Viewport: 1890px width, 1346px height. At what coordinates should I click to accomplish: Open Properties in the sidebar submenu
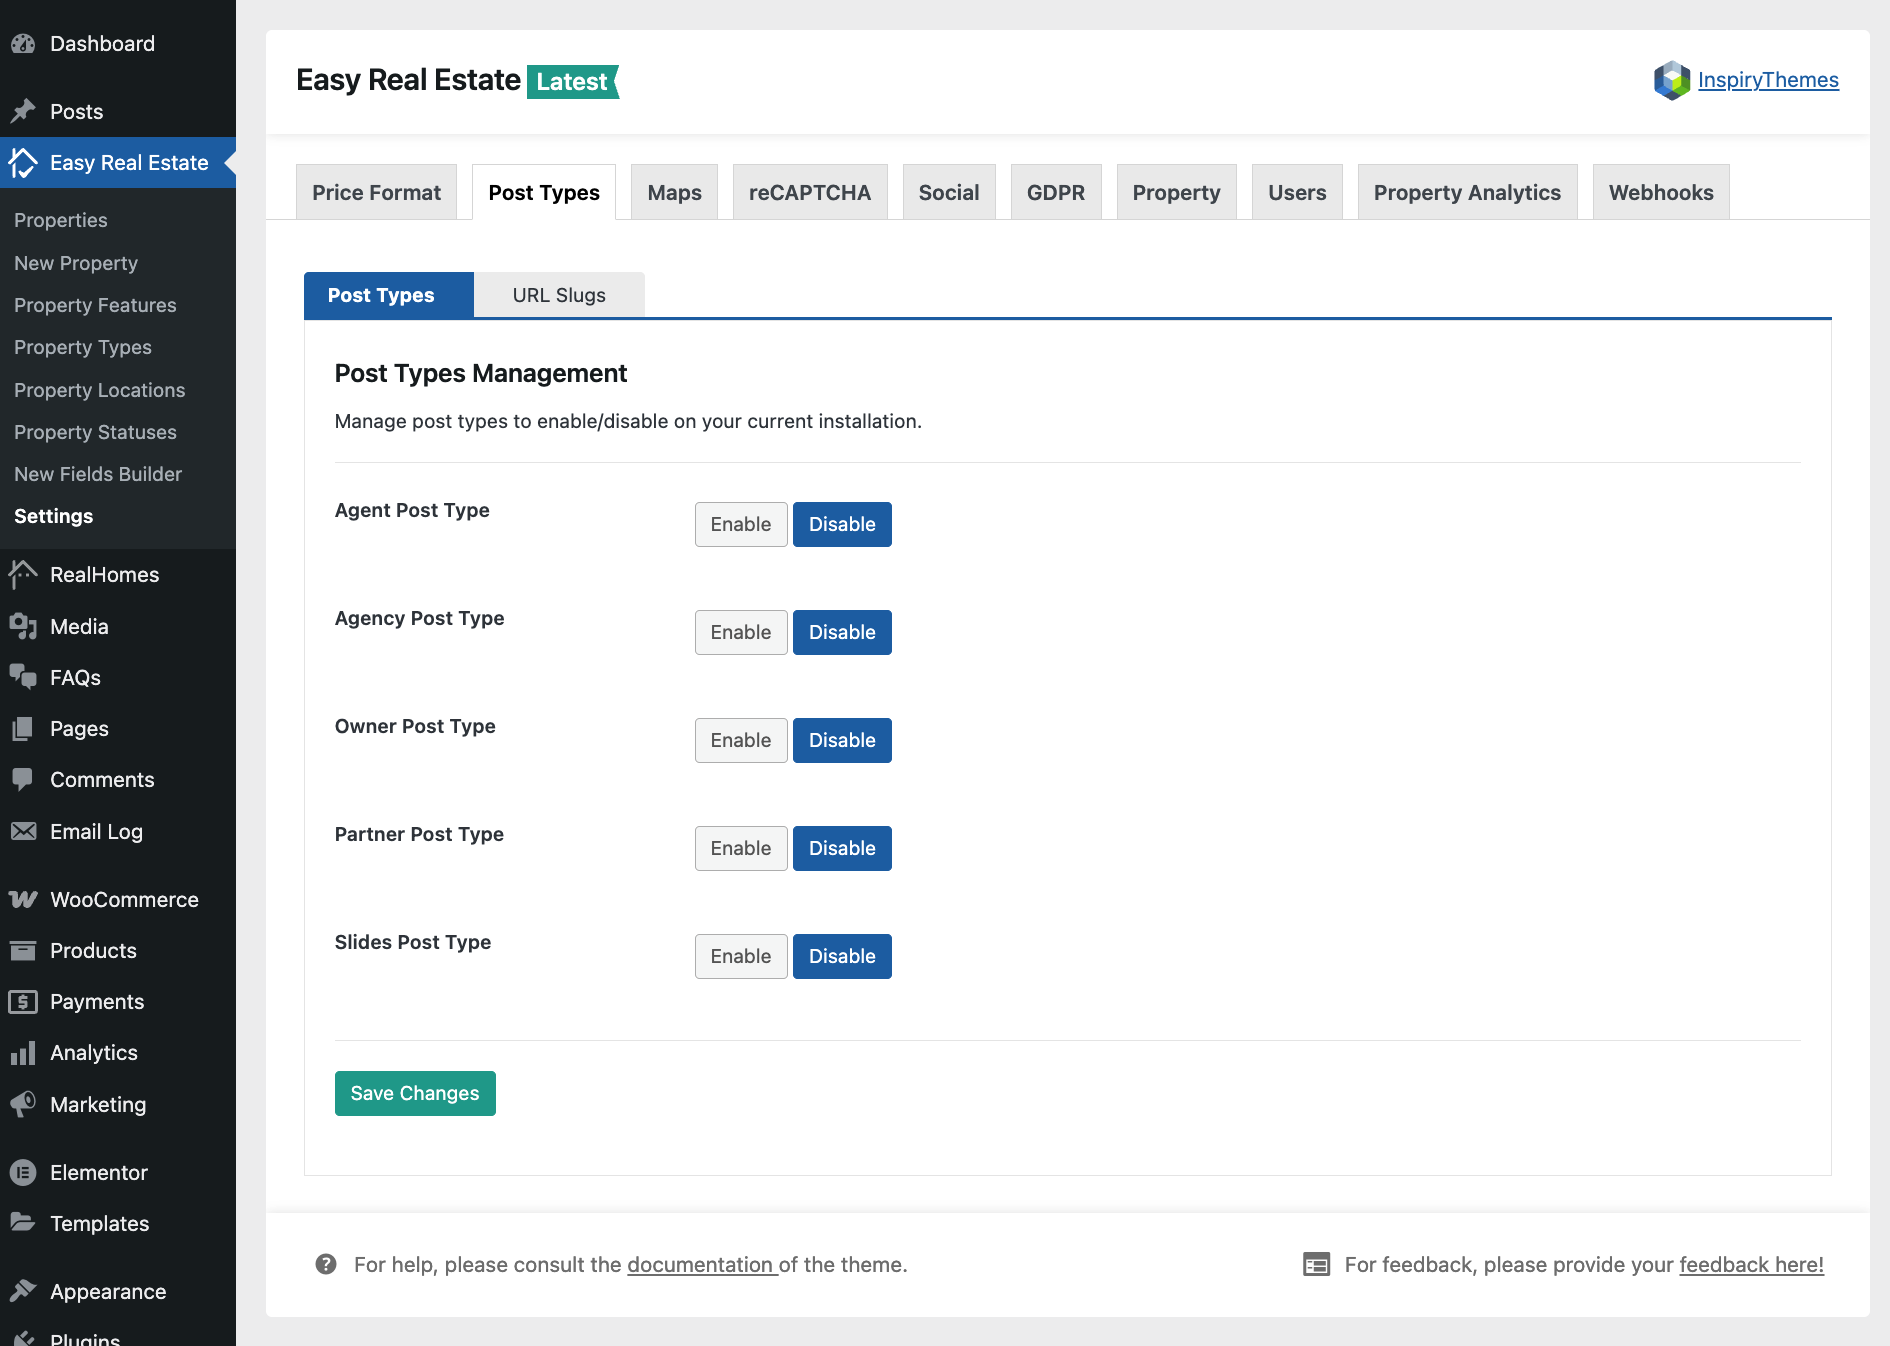pos(61,220)
